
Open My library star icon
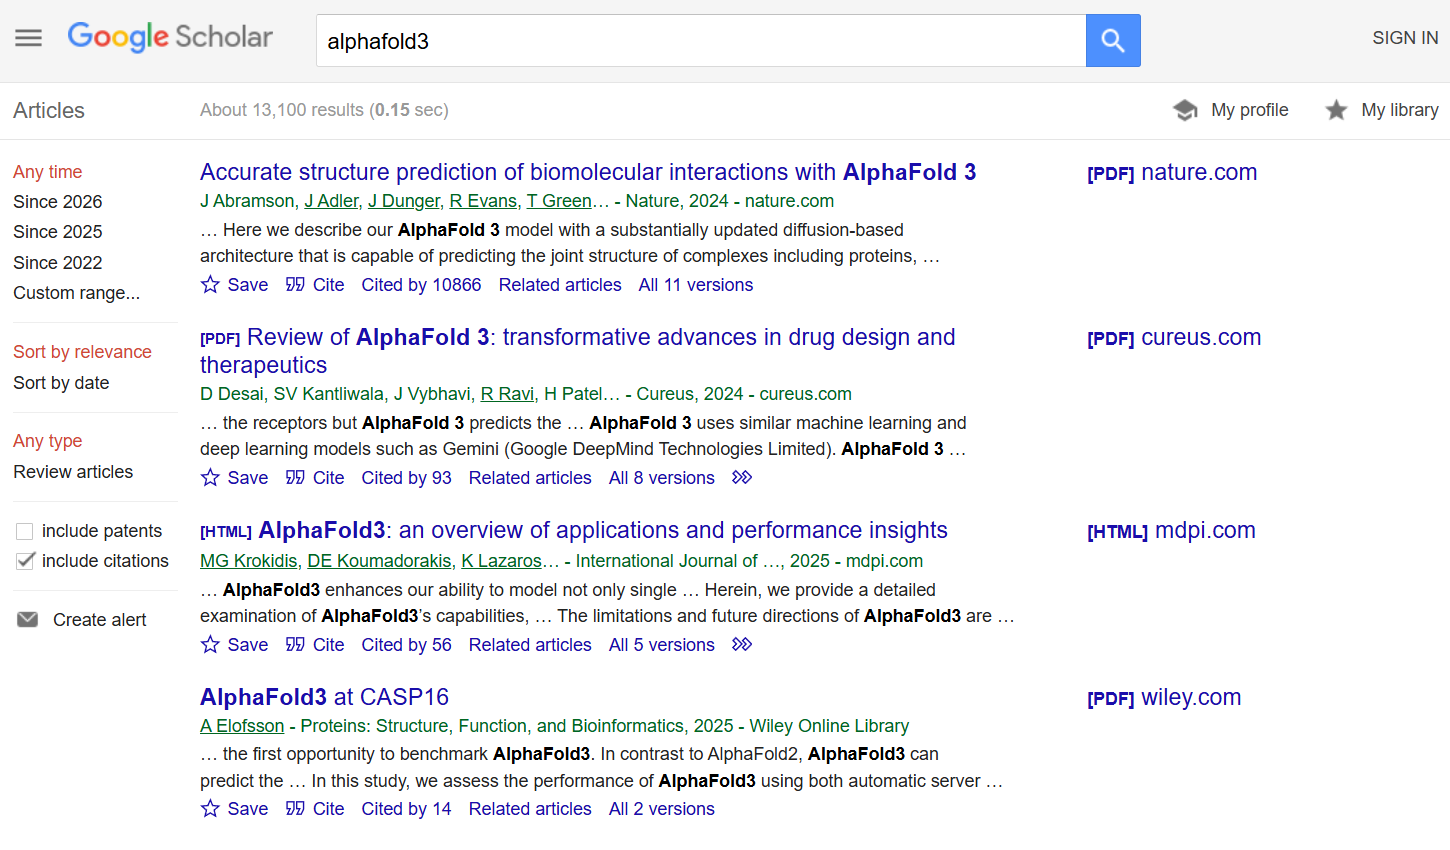[x=1336, y=110]
